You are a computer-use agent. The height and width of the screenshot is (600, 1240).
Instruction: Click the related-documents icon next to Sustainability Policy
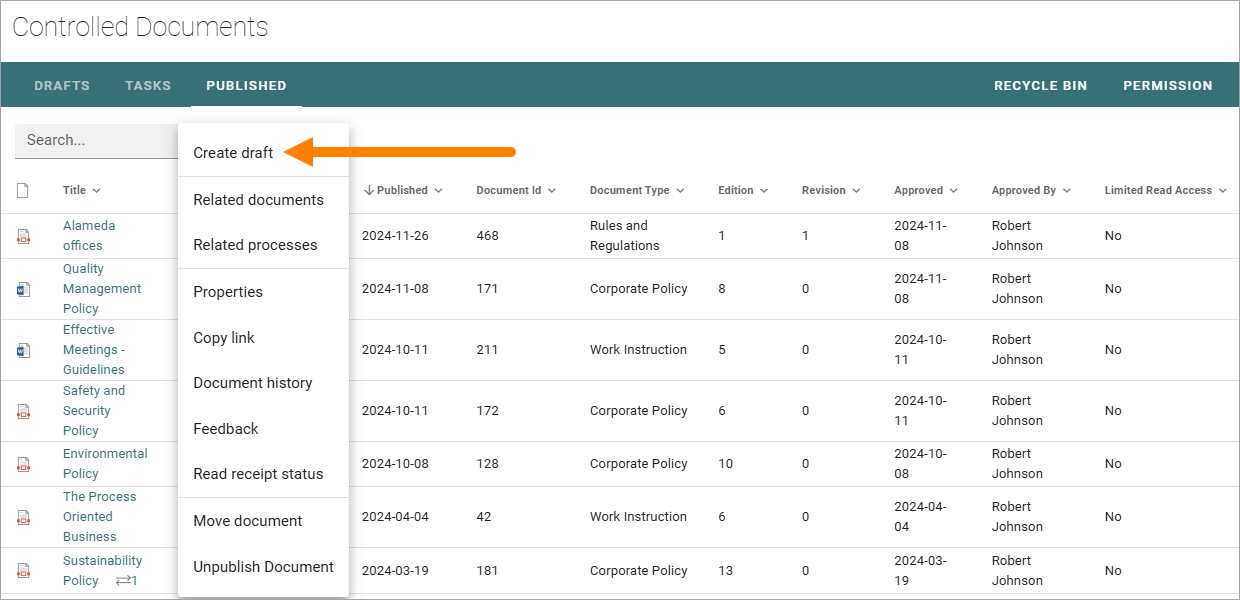(126, 581)
